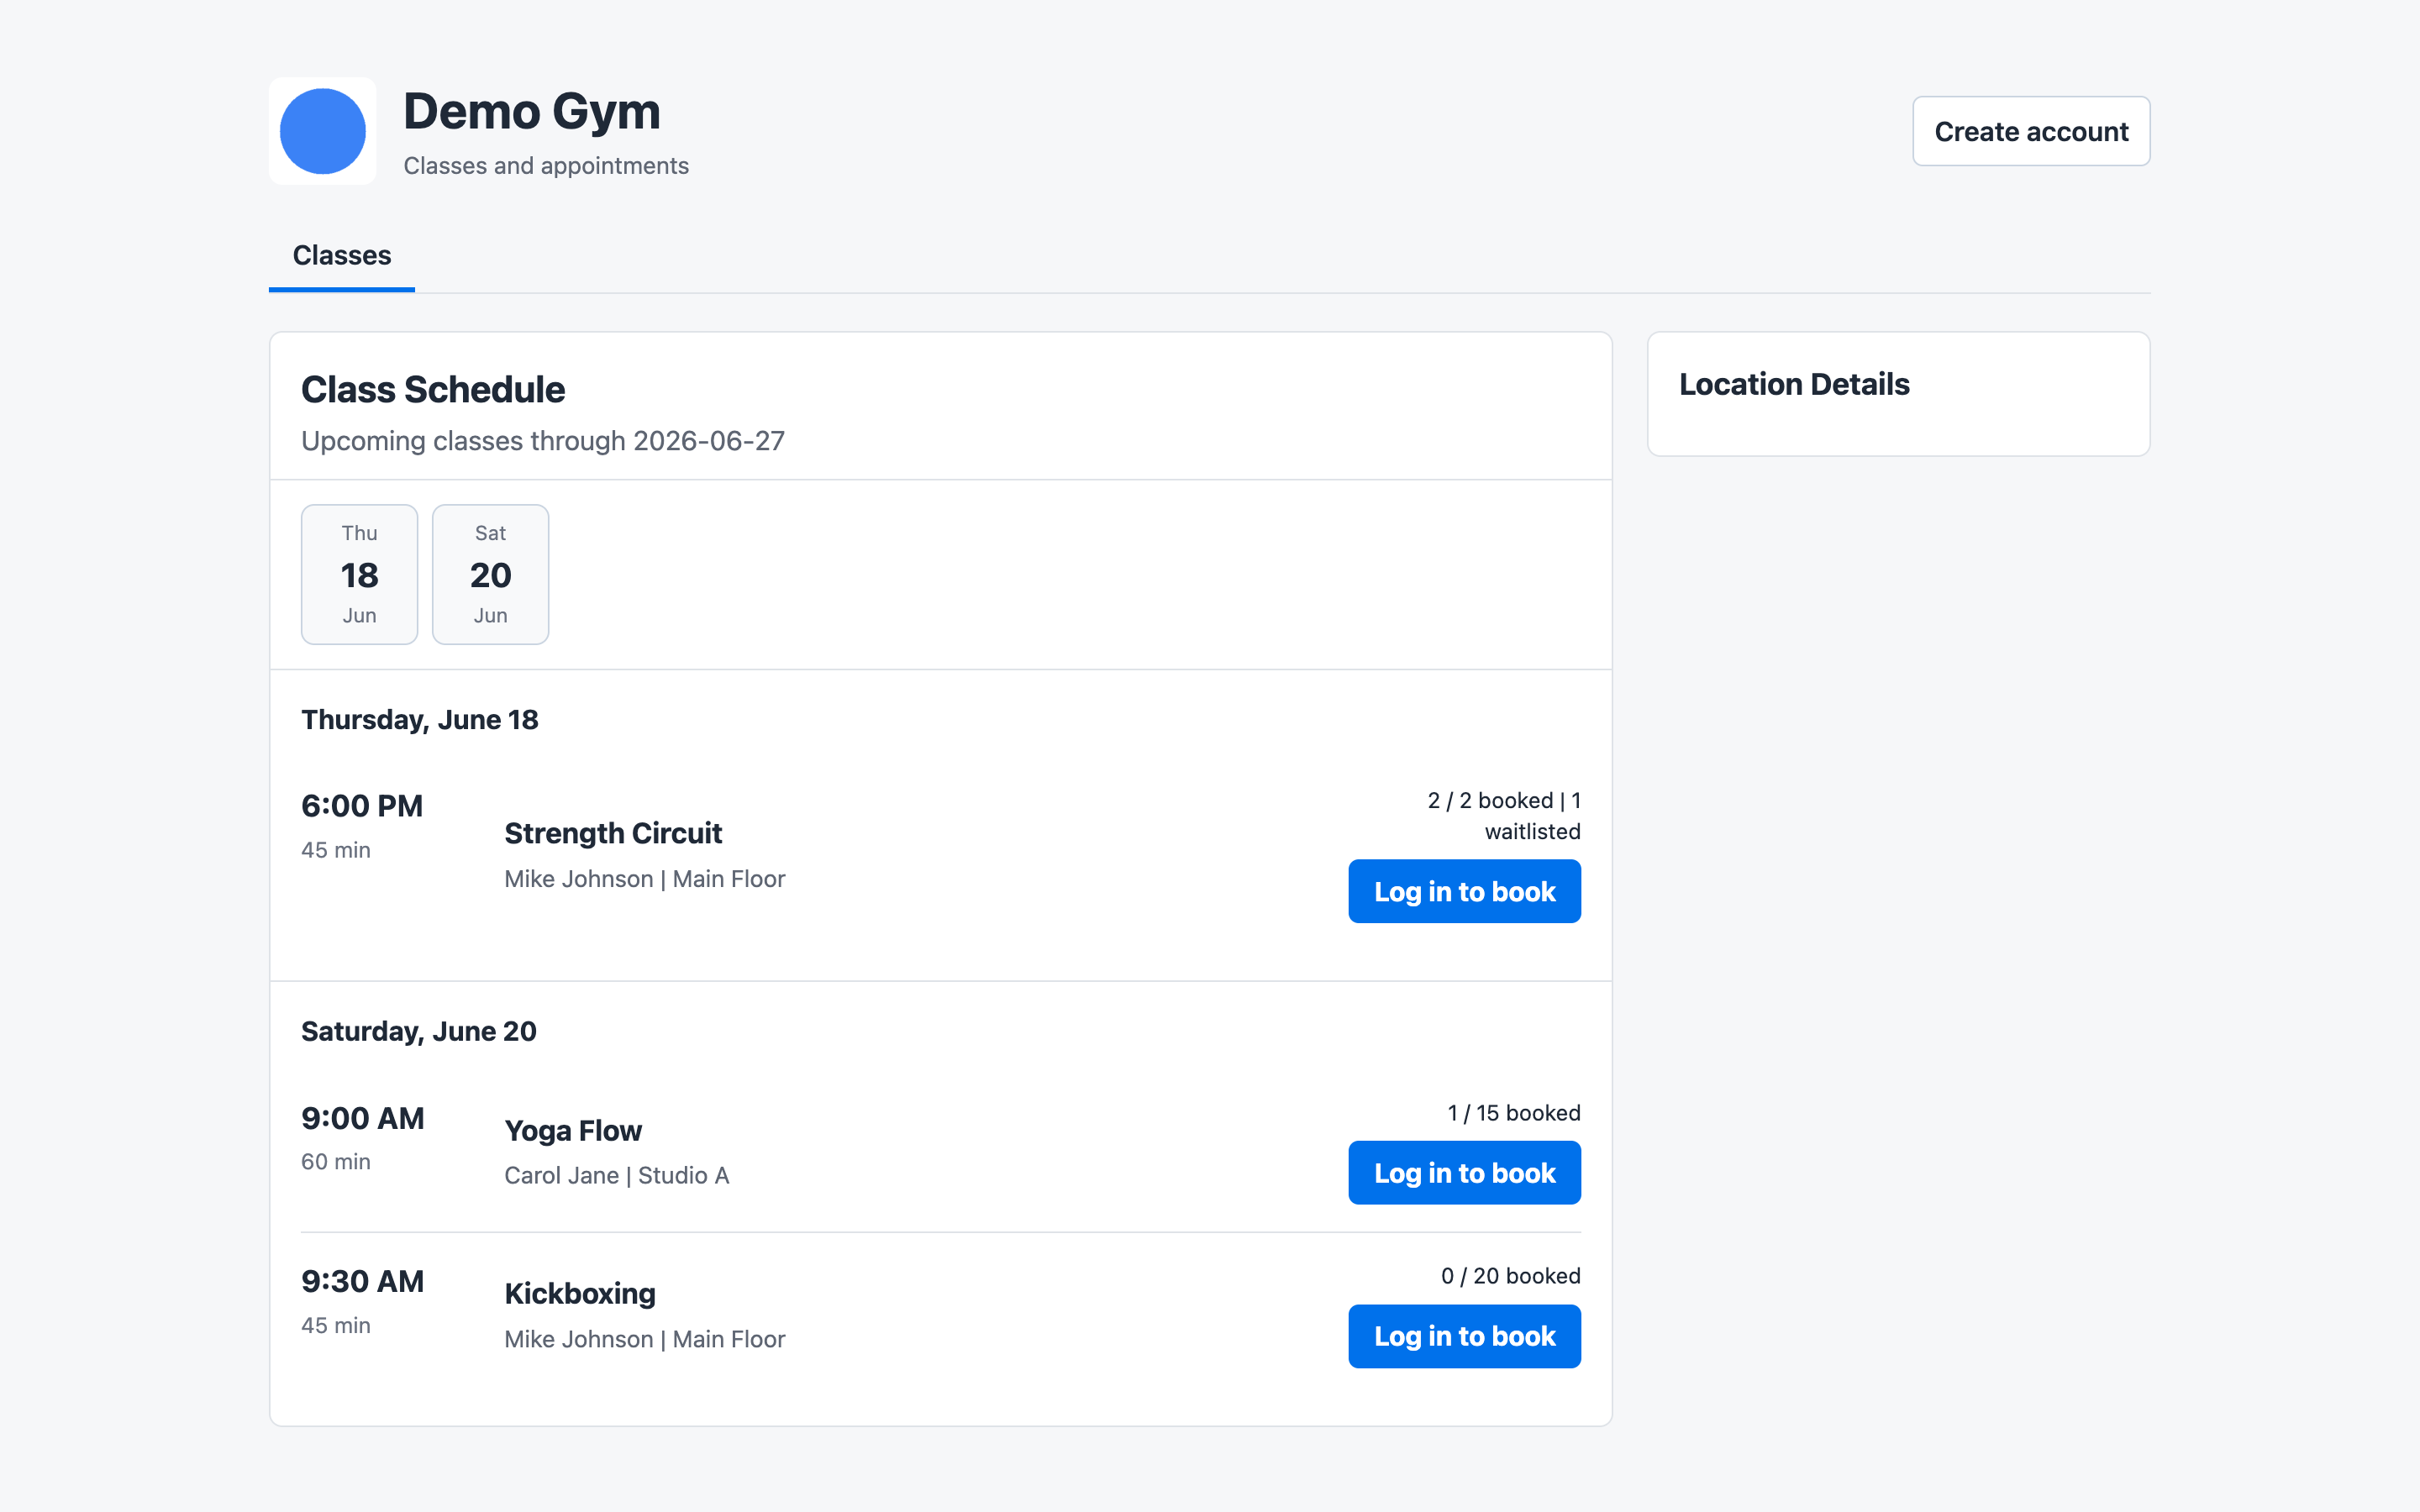
Task: Click the 0 / 20 booked status
Action: click(1511, 1276)
